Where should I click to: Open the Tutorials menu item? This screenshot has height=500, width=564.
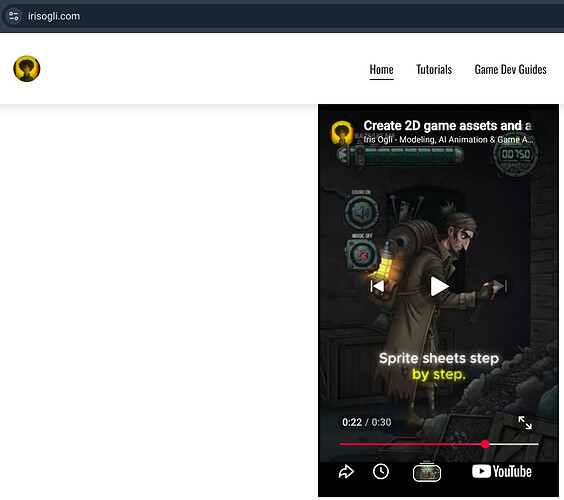click(x=434, y=69)
